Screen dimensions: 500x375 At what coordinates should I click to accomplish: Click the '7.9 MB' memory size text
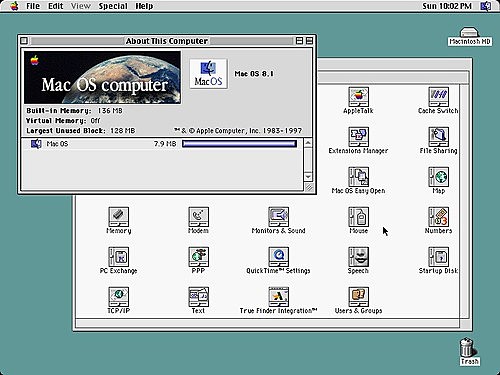(x=165, y=144)
